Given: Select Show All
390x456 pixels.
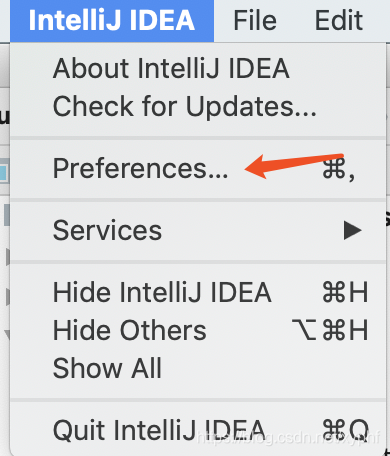Looking at the screenshot, I should [x=198, y=368].
